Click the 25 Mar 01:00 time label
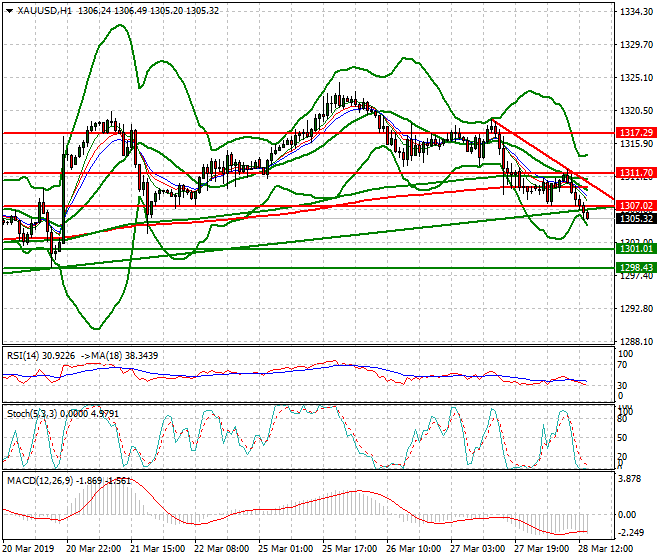The width and height of the screenshot is (660, 560). [x=285, y=549]
